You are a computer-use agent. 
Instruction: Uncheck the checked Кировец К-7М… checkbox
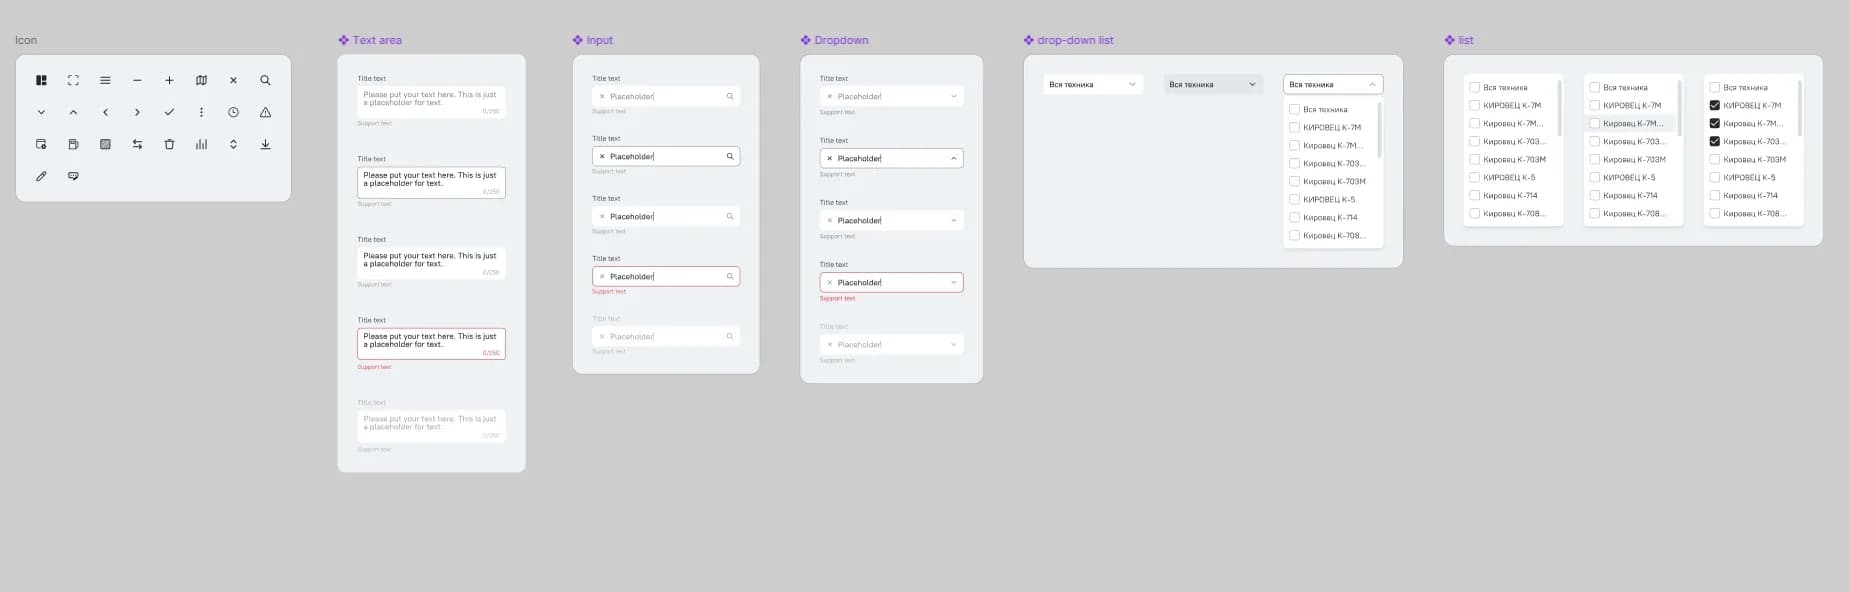tap(1714, 123)
